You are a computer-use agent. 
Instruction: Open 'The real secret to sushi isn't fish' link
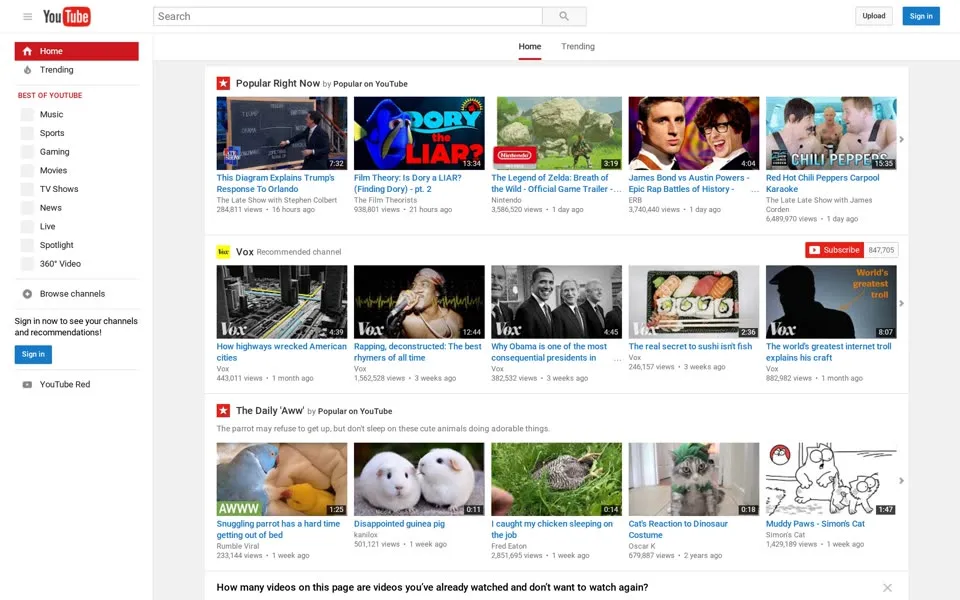point(690,347)
